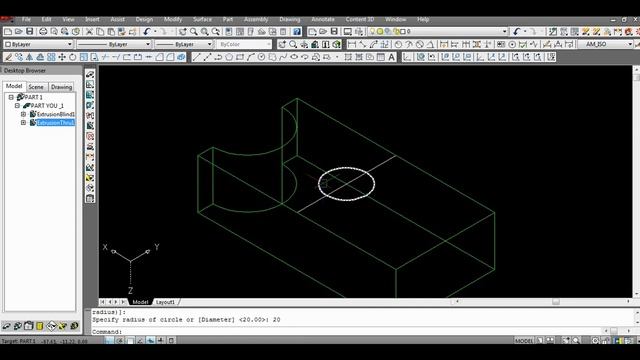
Task: Select the Explode tool
Action: tap(181, 57)
